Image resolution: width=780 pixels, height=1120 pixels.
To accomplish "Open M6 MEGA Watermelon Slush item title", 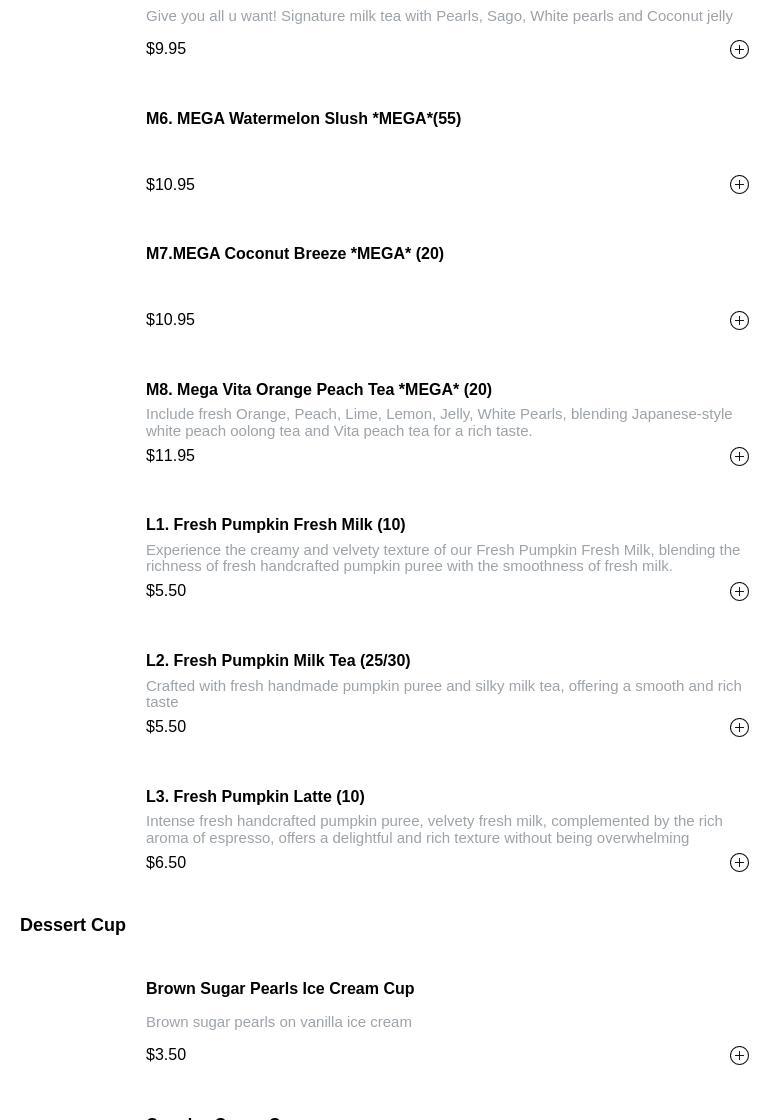I will (303, 119).
